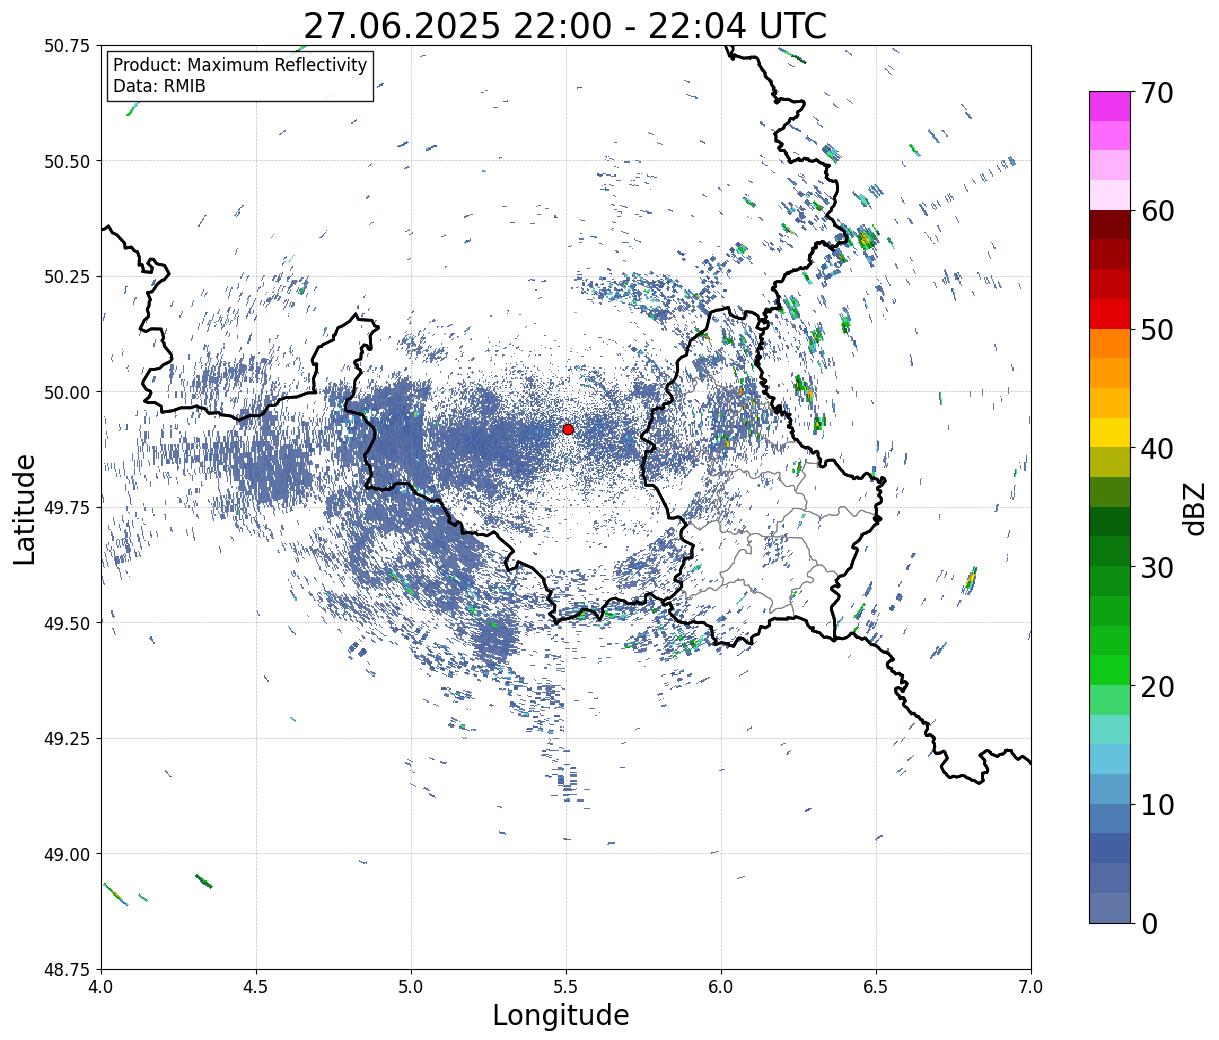Click the longitude tick label 6.0
The height and width of the screenshot is (1040, 1219).
click(x=721, y=986)
